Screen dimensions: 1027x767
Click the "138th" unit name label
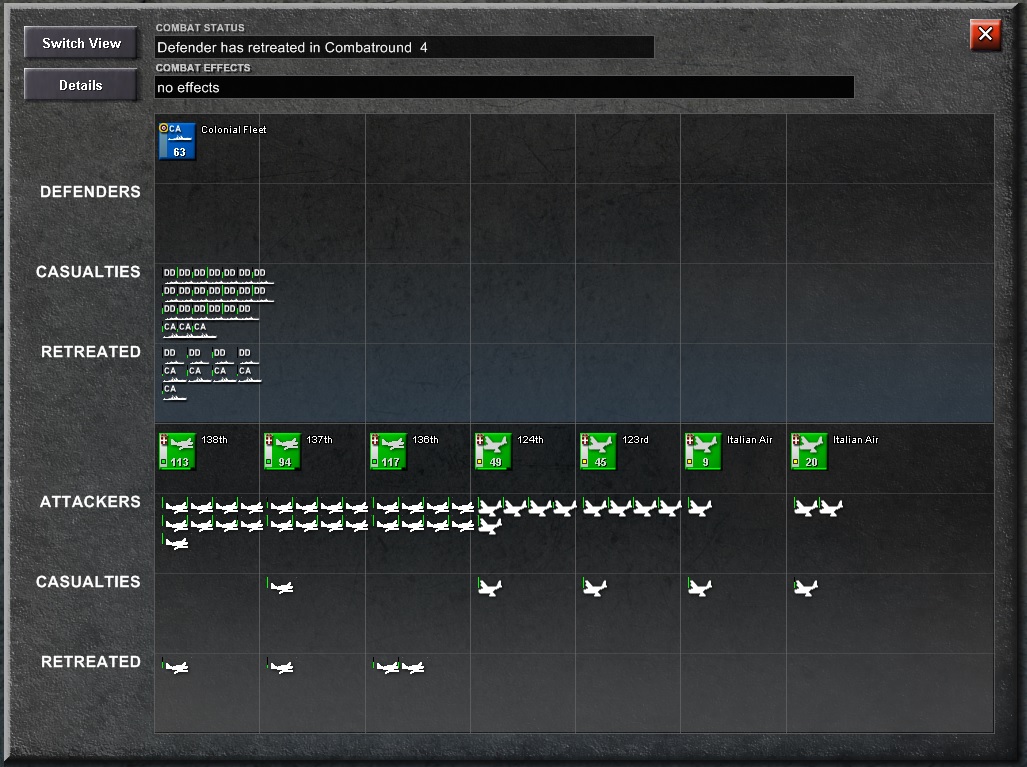tap(214, 440)
